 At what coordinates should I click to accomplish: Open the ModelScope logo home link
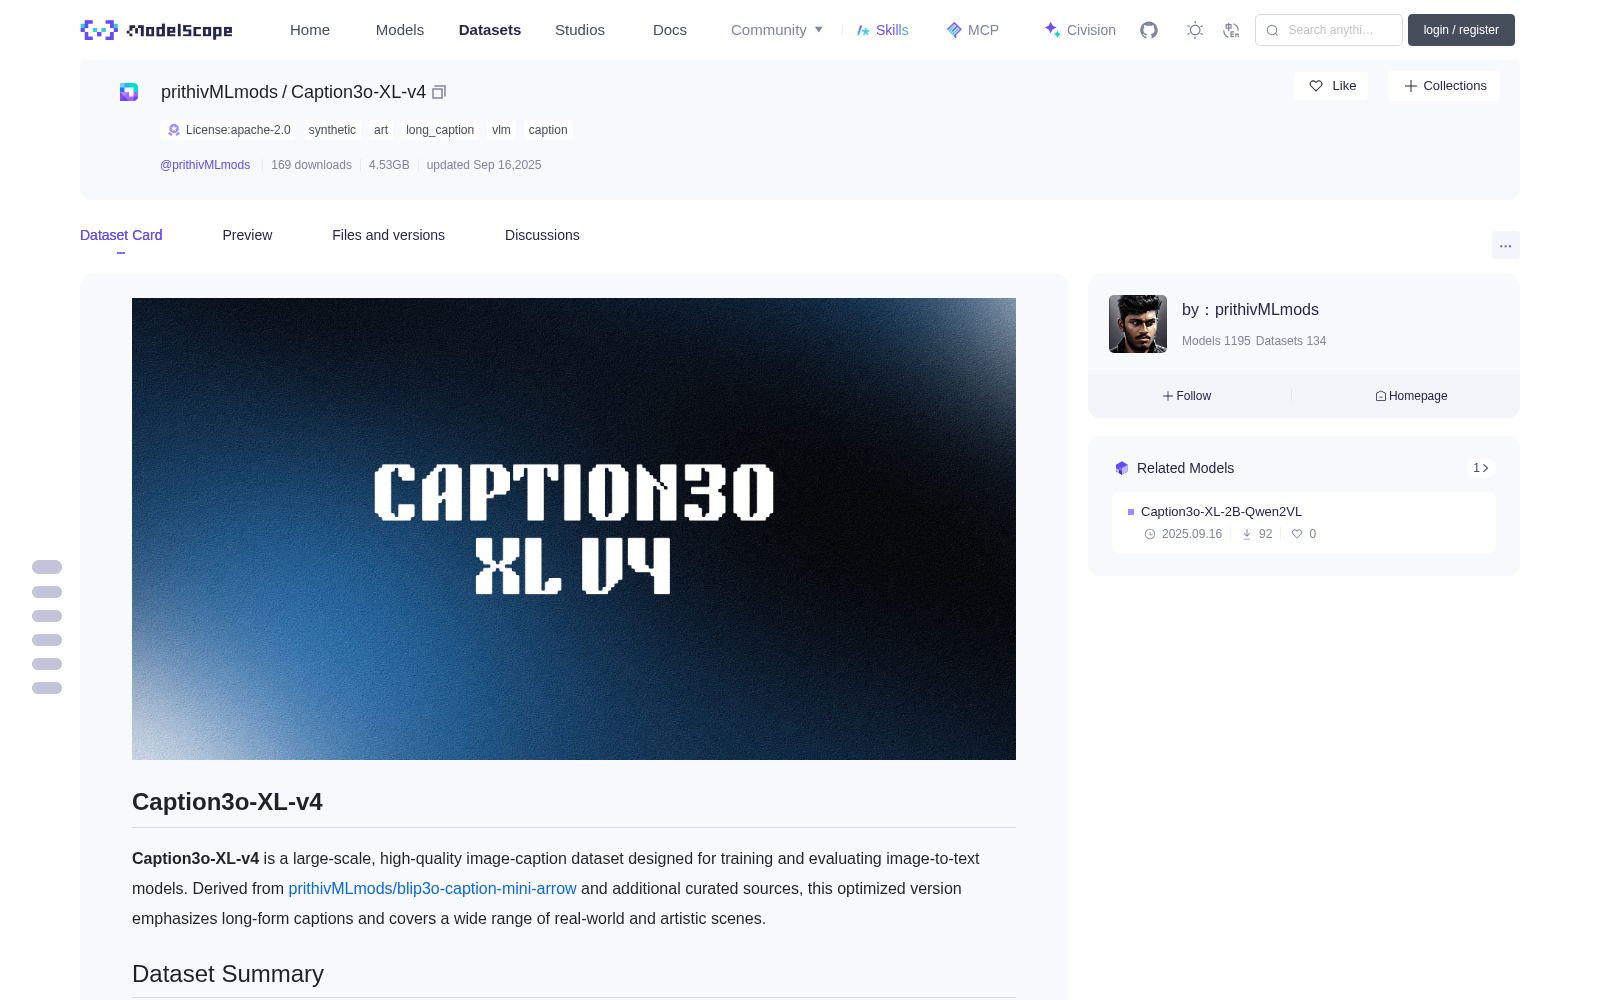[x=157, y=30]
